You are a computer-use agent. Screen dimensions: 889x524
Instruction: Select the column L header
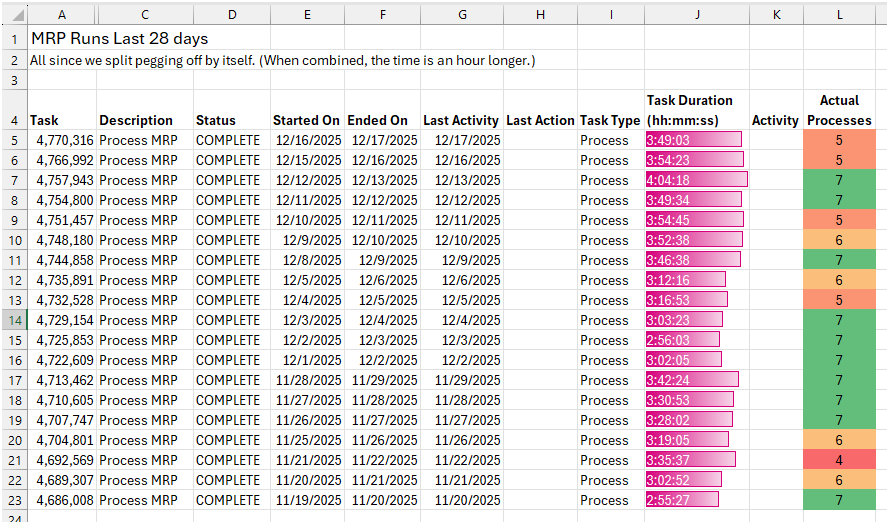click(839, 15)
